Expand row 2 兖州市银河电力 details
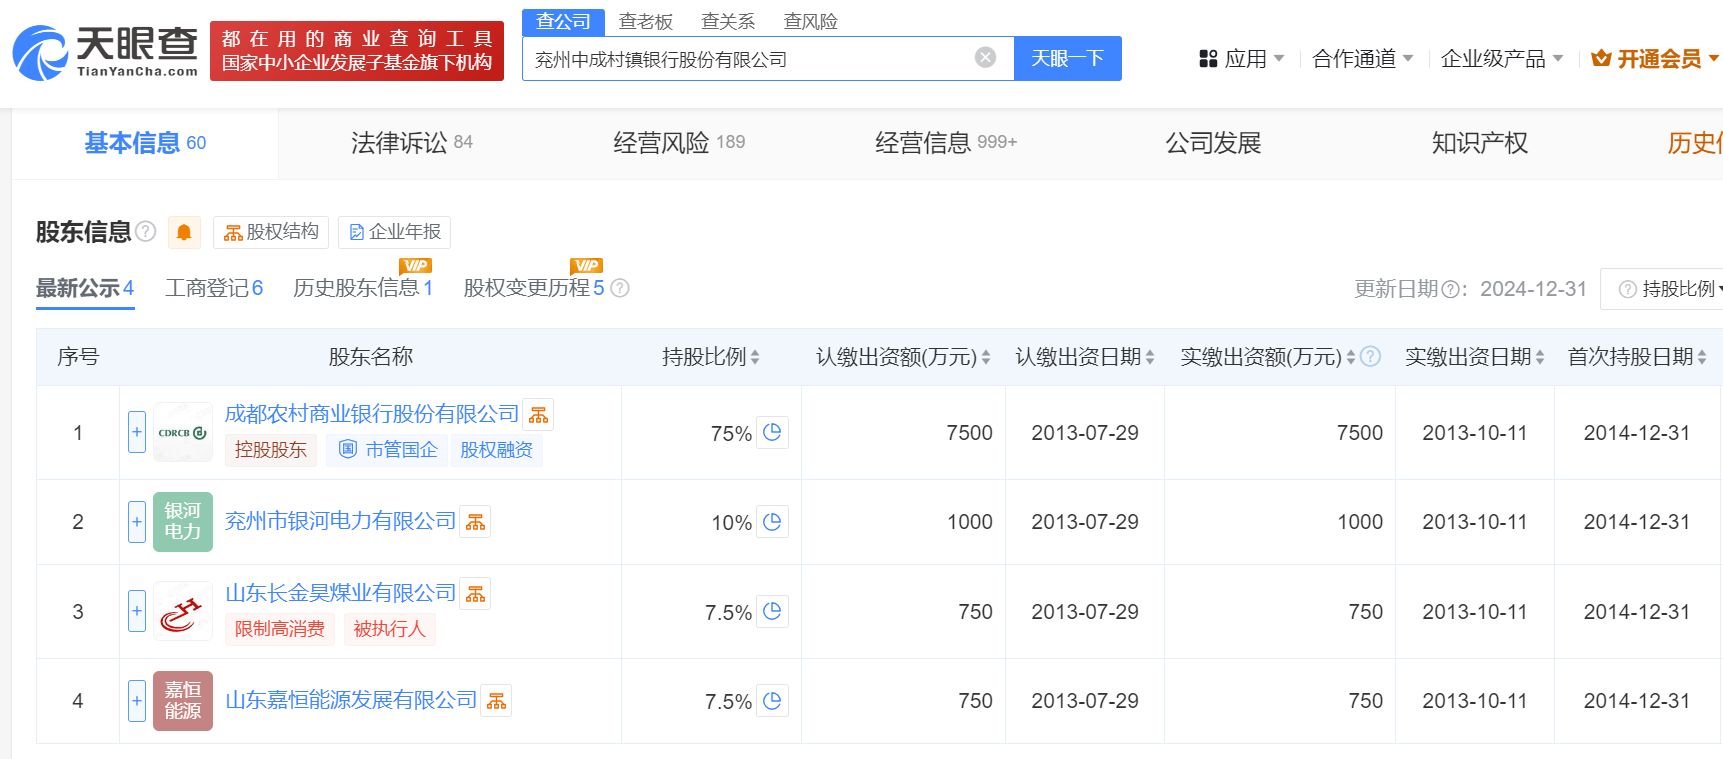1723x759 pixels. pos(137,522)
